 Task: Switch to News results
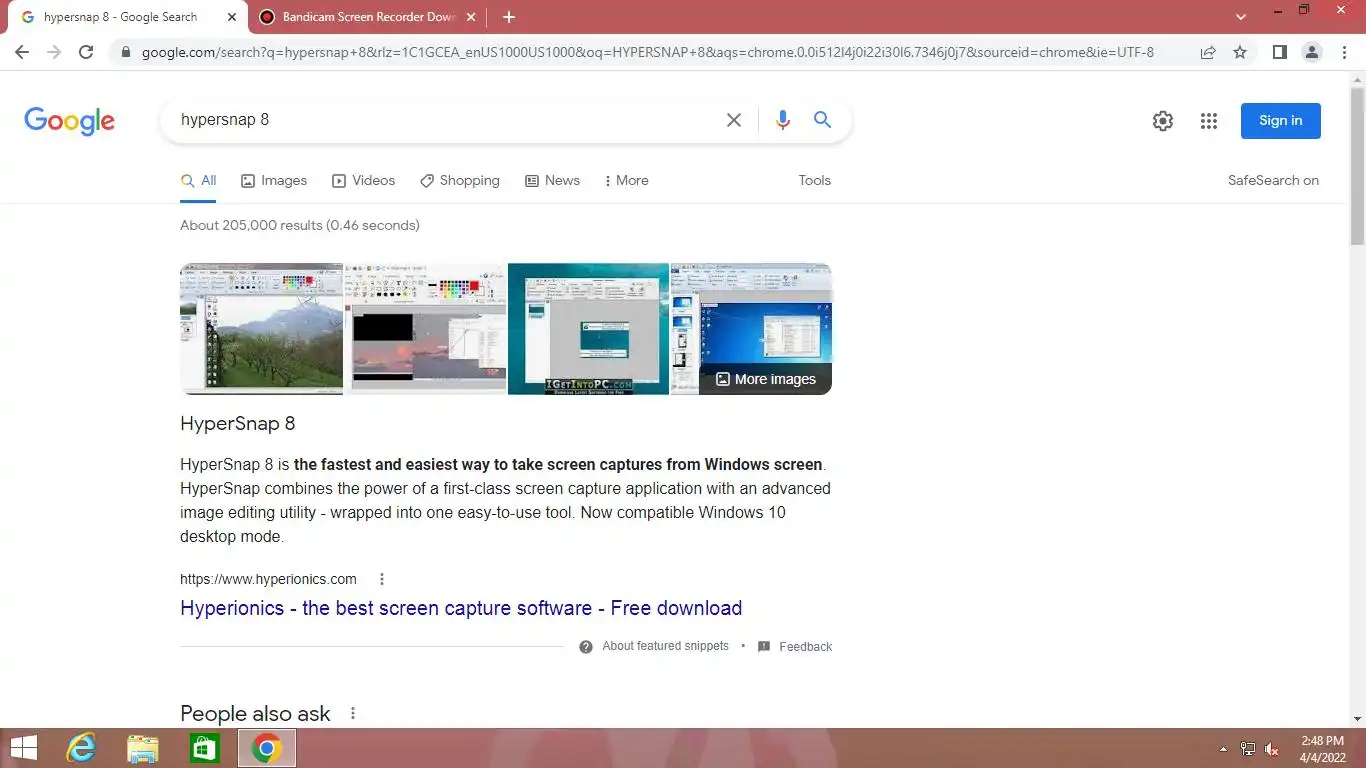(552, 181)
